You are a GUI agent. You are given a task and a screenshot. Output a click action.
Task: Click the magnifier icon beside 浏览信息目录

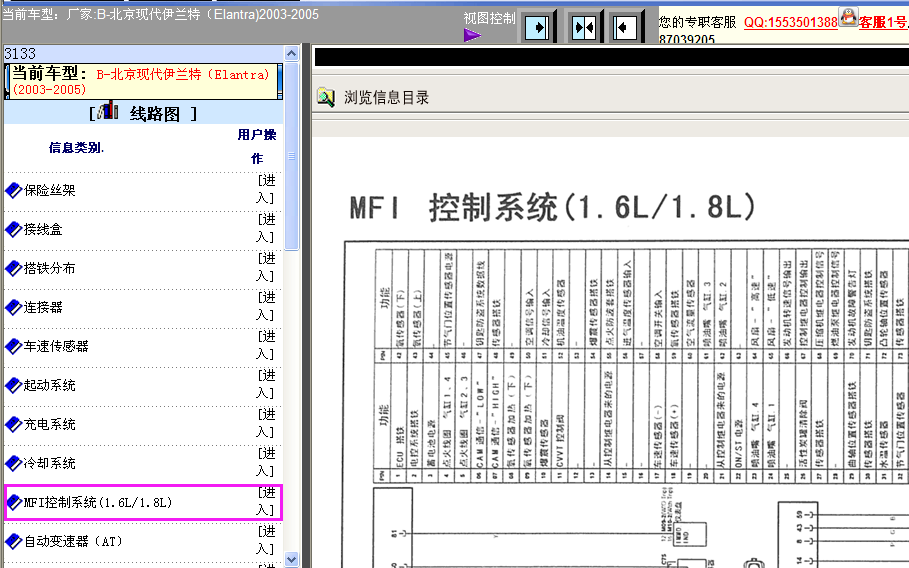[326, 97]
